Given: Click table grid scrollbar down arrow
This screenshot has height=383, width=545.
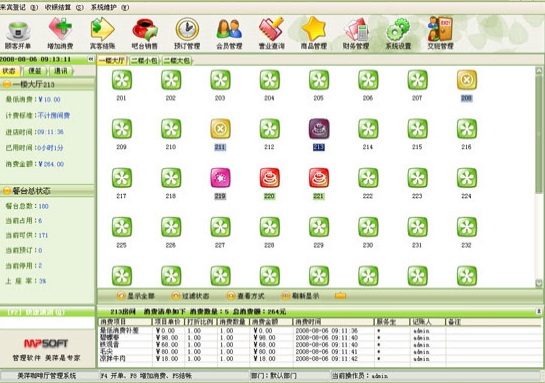Looking at the screenshot, I should (x=539, y=283).
